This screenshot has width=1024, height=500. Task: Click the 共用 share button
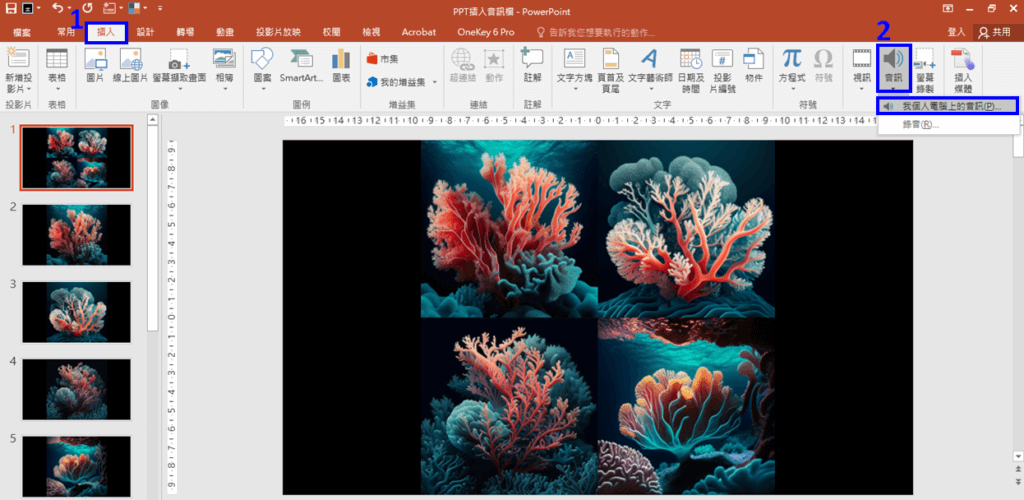pyautogui.click(x=994, y=32)
